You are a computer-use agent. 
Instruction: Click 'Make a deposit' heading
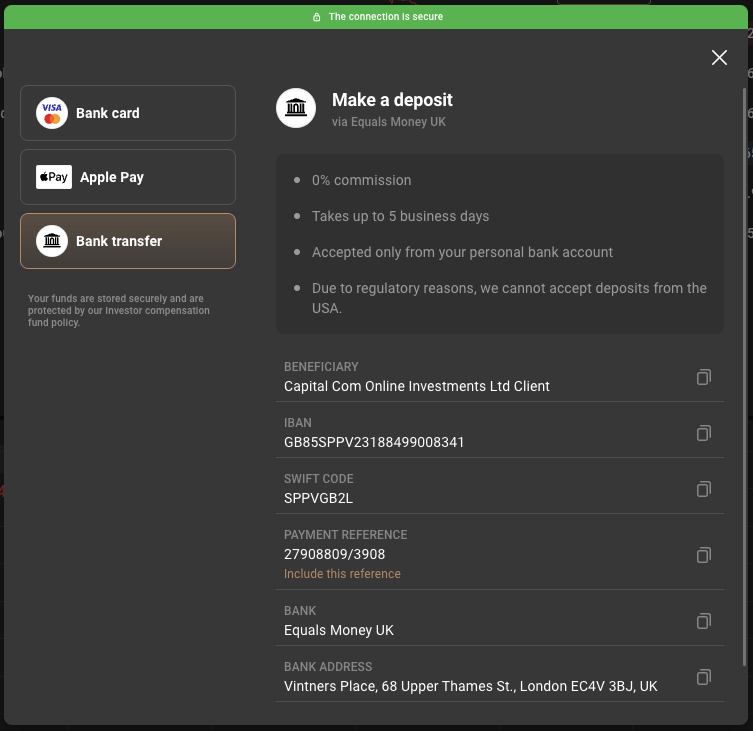pyautogui.click(x=392, y=100)
